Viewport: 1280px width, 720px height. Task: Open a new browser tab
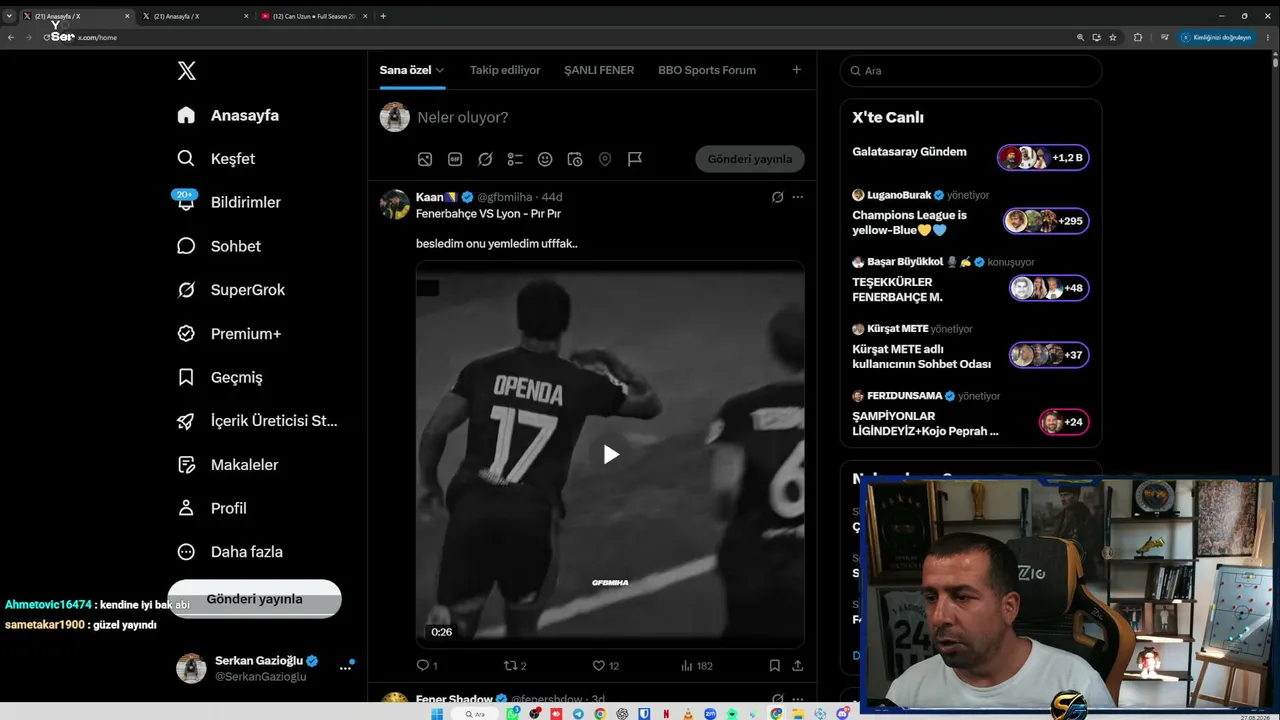[x=383, y=16]
